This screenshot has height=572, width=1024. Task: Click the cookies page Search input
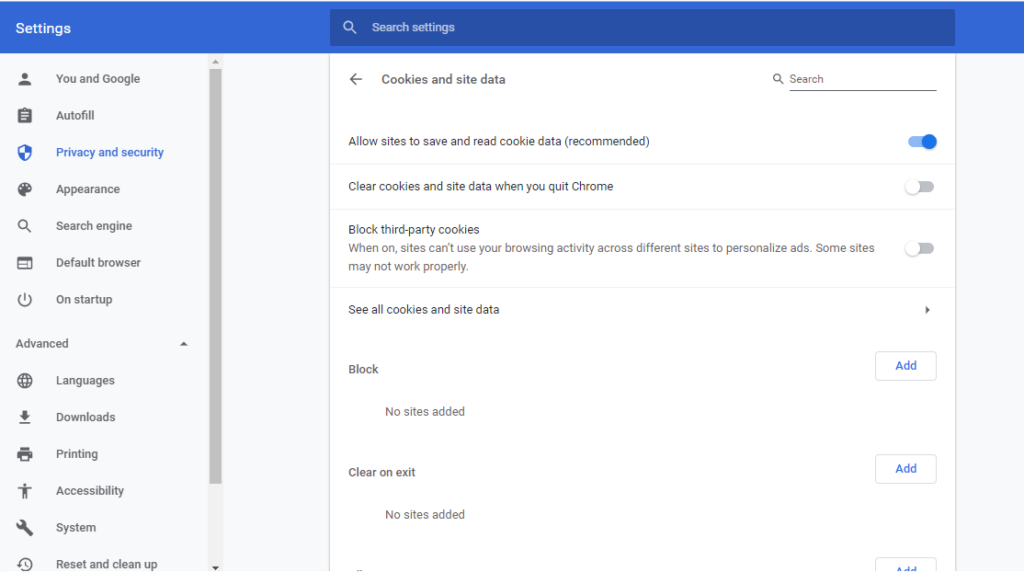(861, 80)
